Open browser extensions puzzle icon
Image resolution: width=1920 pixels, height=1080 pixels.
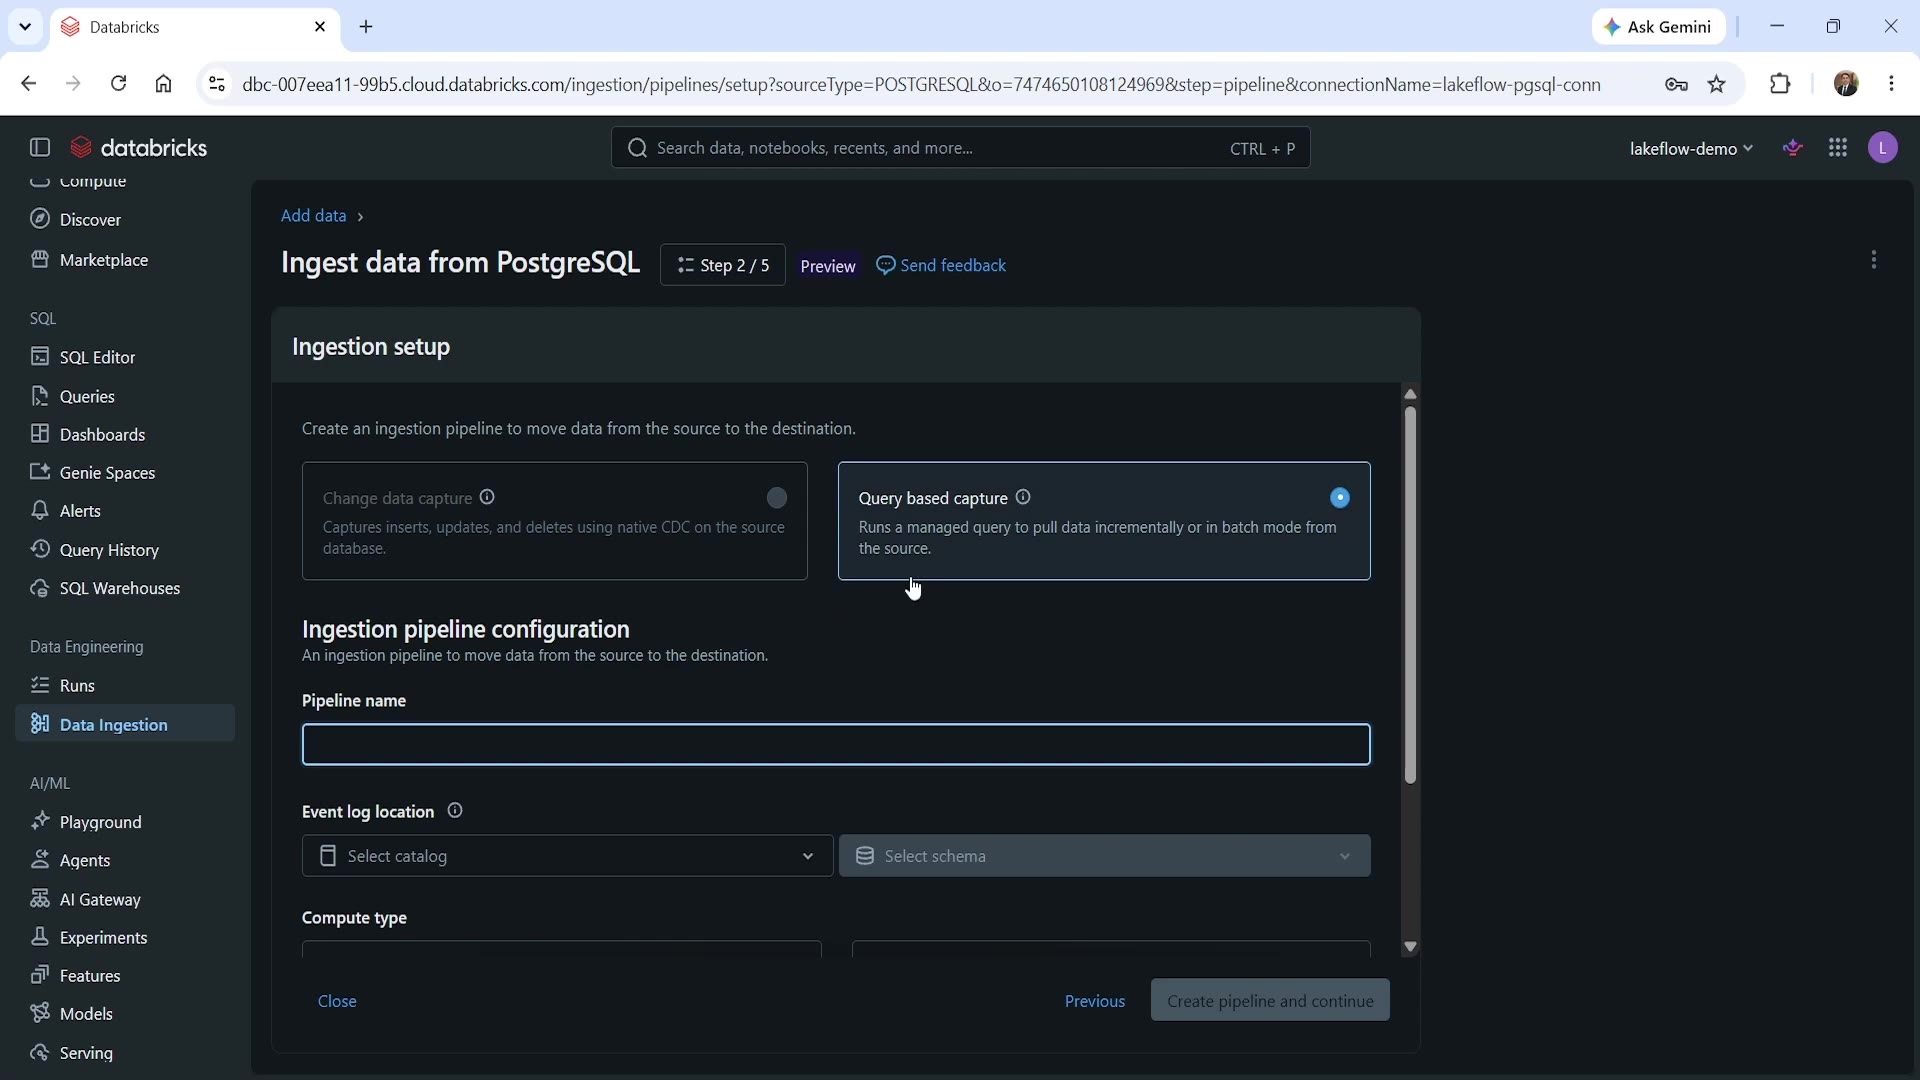(1780, 84)
